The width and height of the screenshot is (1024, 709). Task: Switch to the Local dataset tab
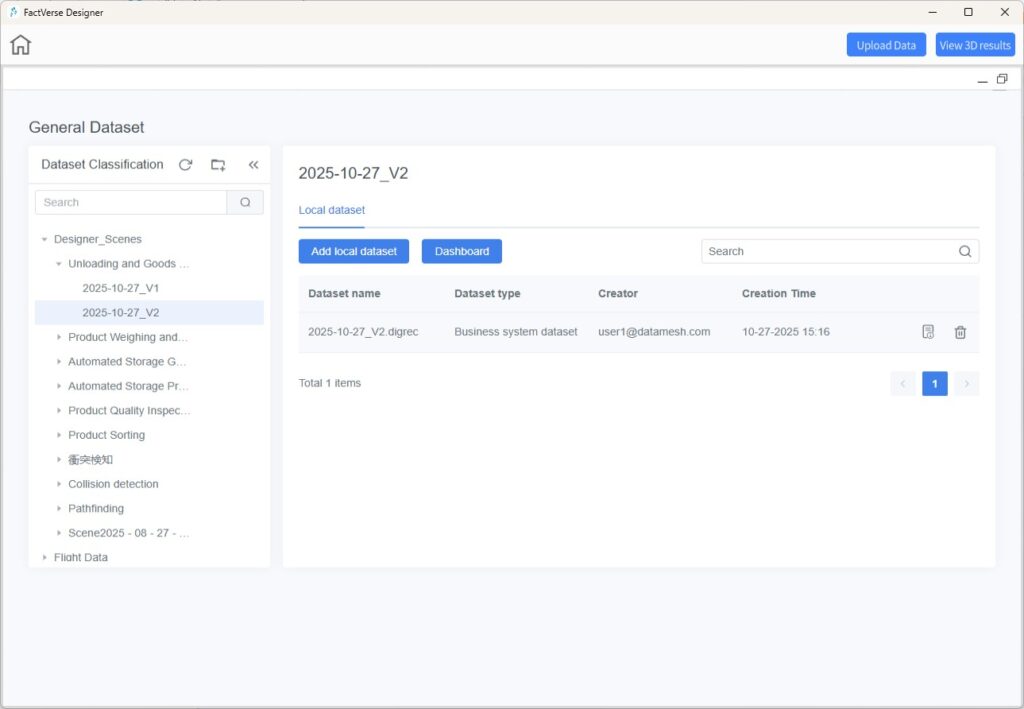(331, 210)
